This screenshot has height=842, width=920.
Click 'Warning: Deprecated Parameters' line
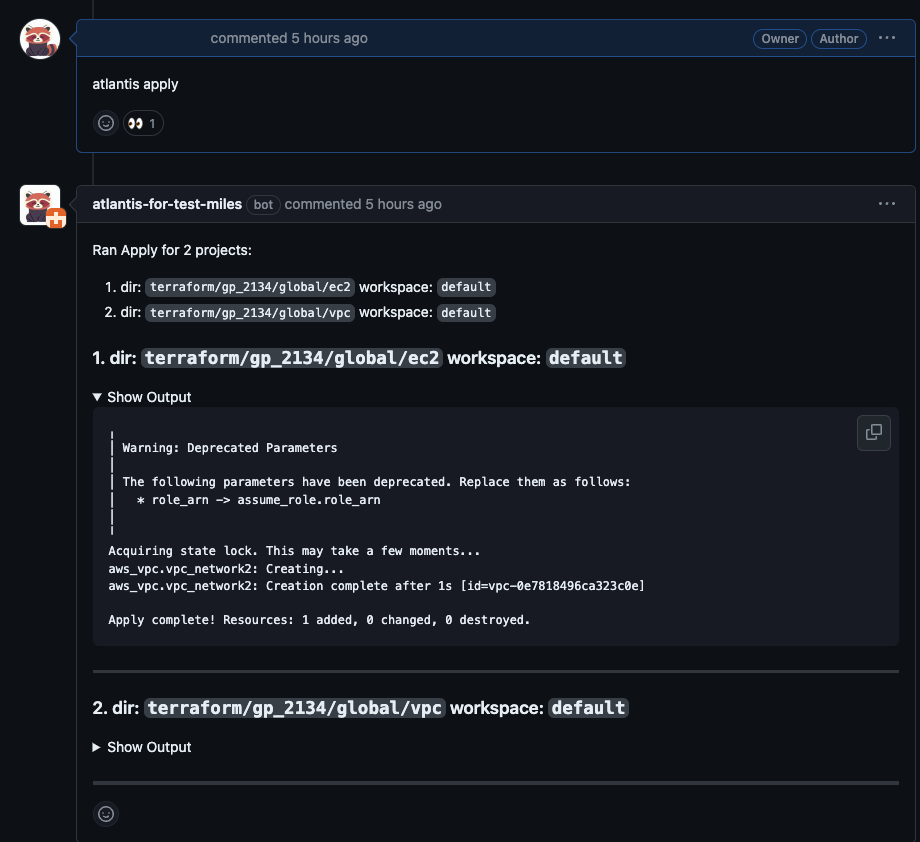[230, 448]
